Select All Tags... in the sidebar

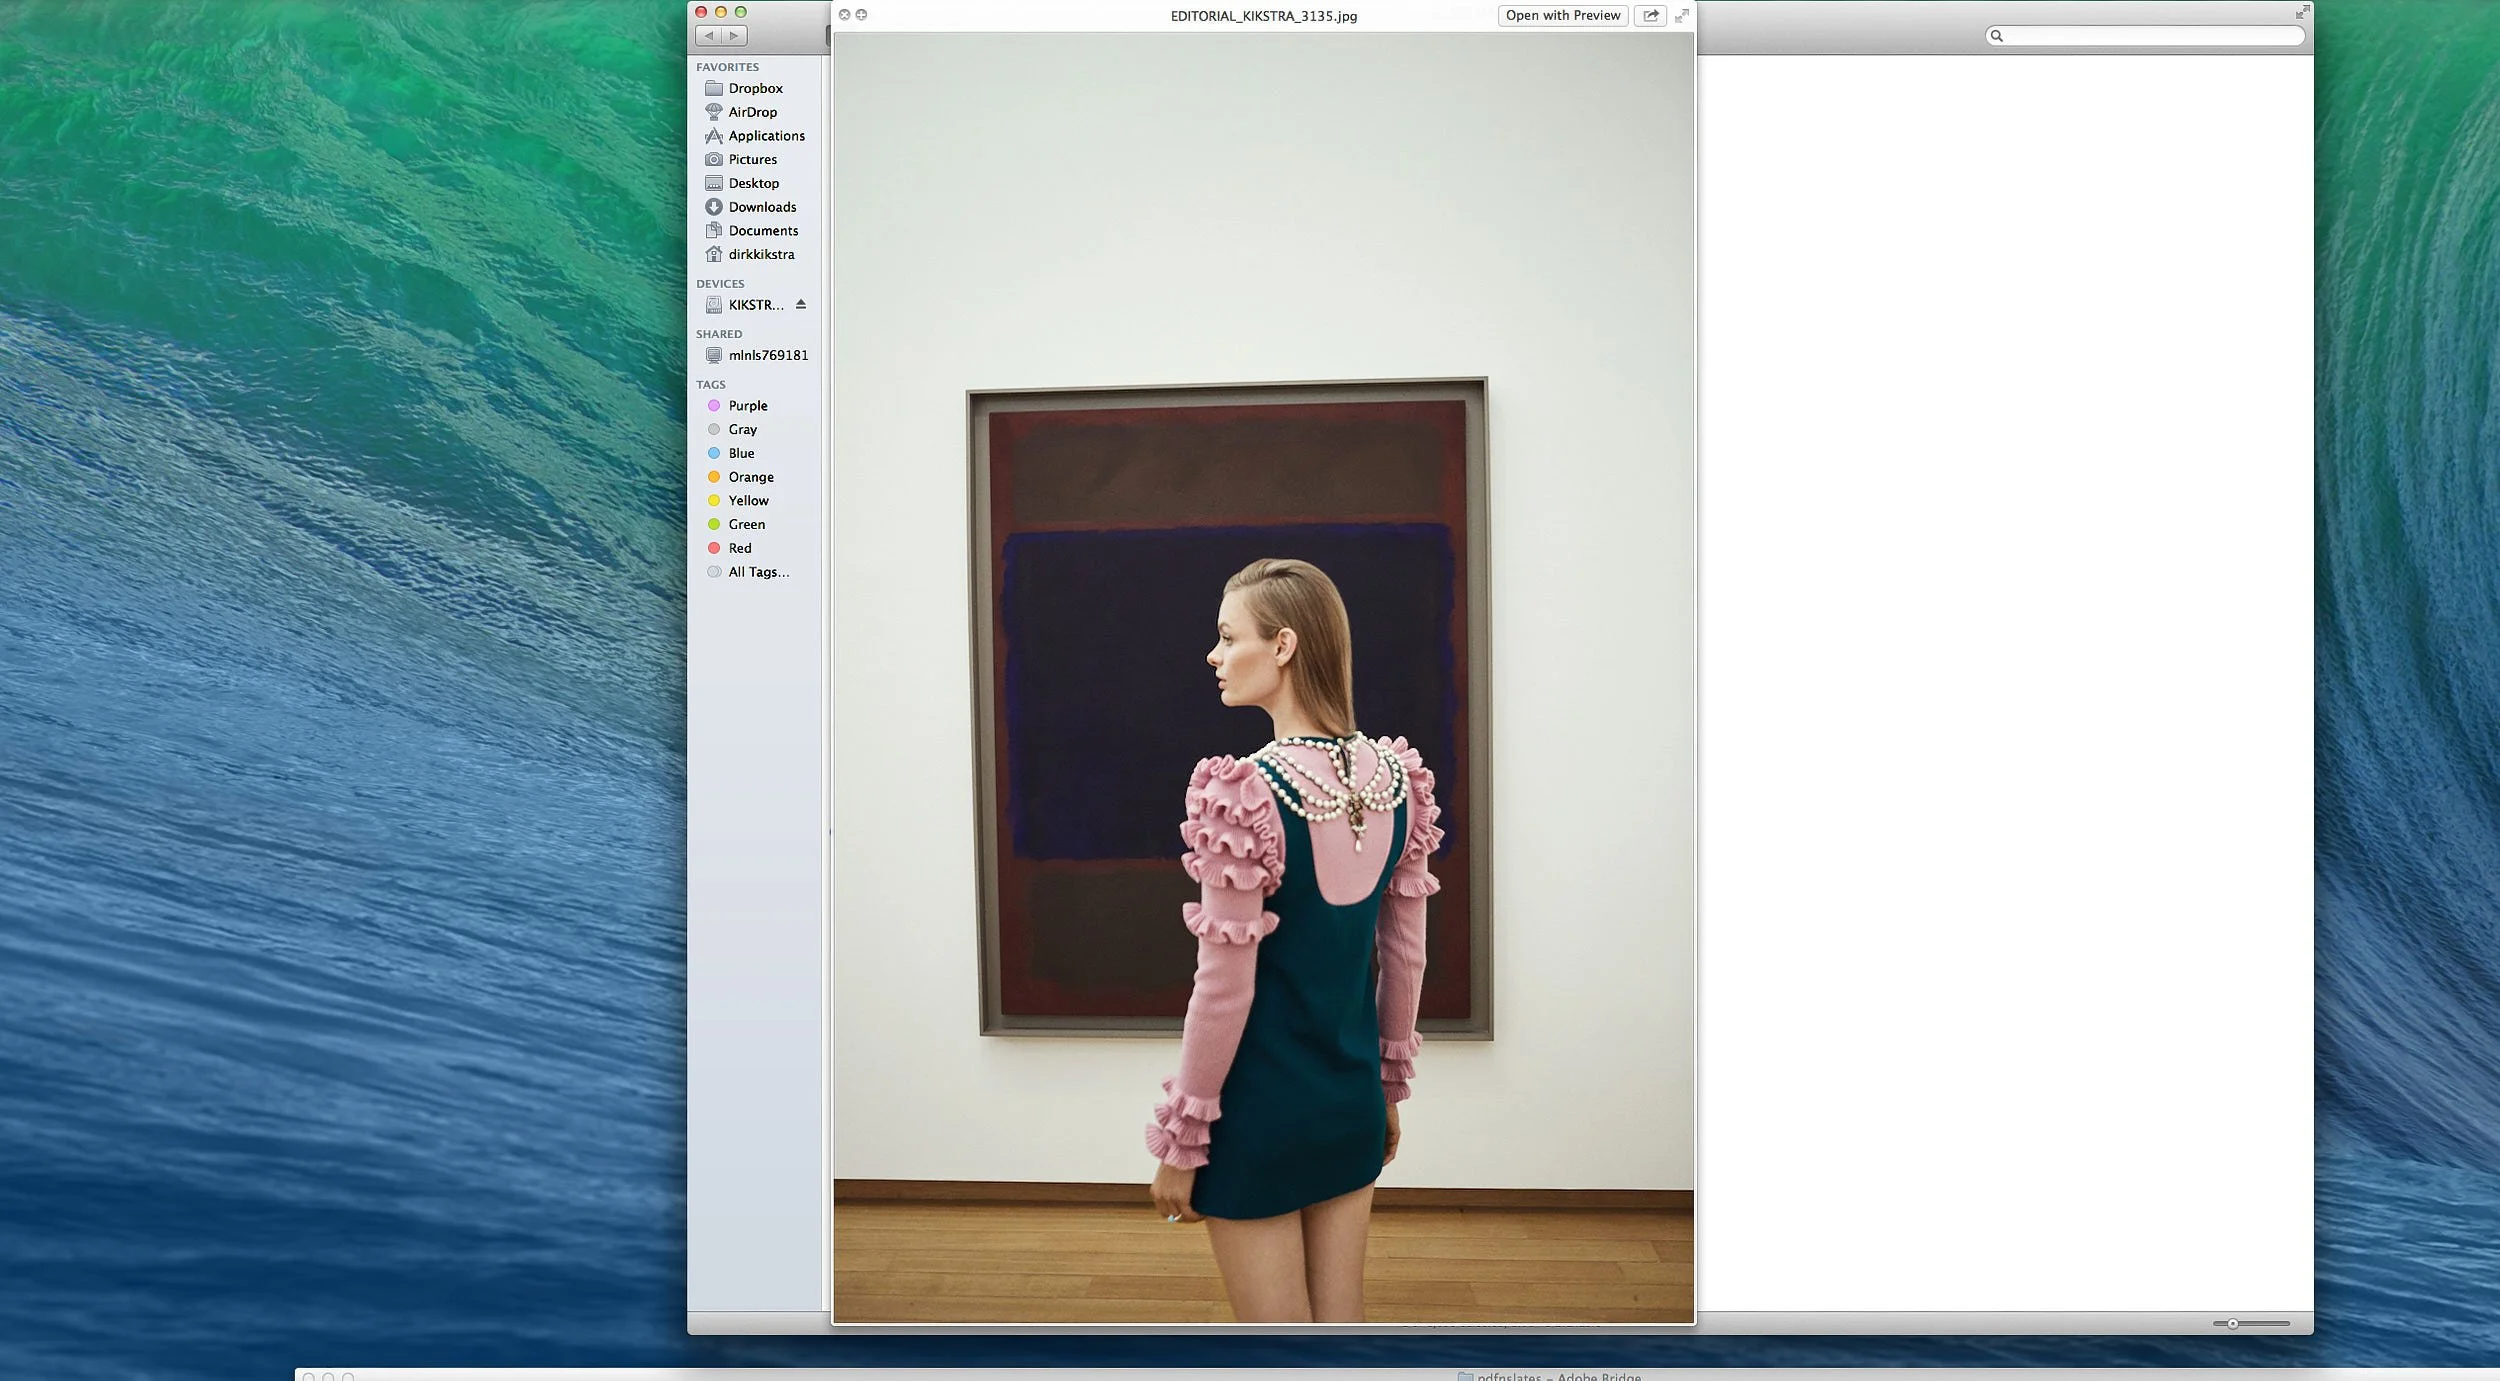tap(758, 572)
